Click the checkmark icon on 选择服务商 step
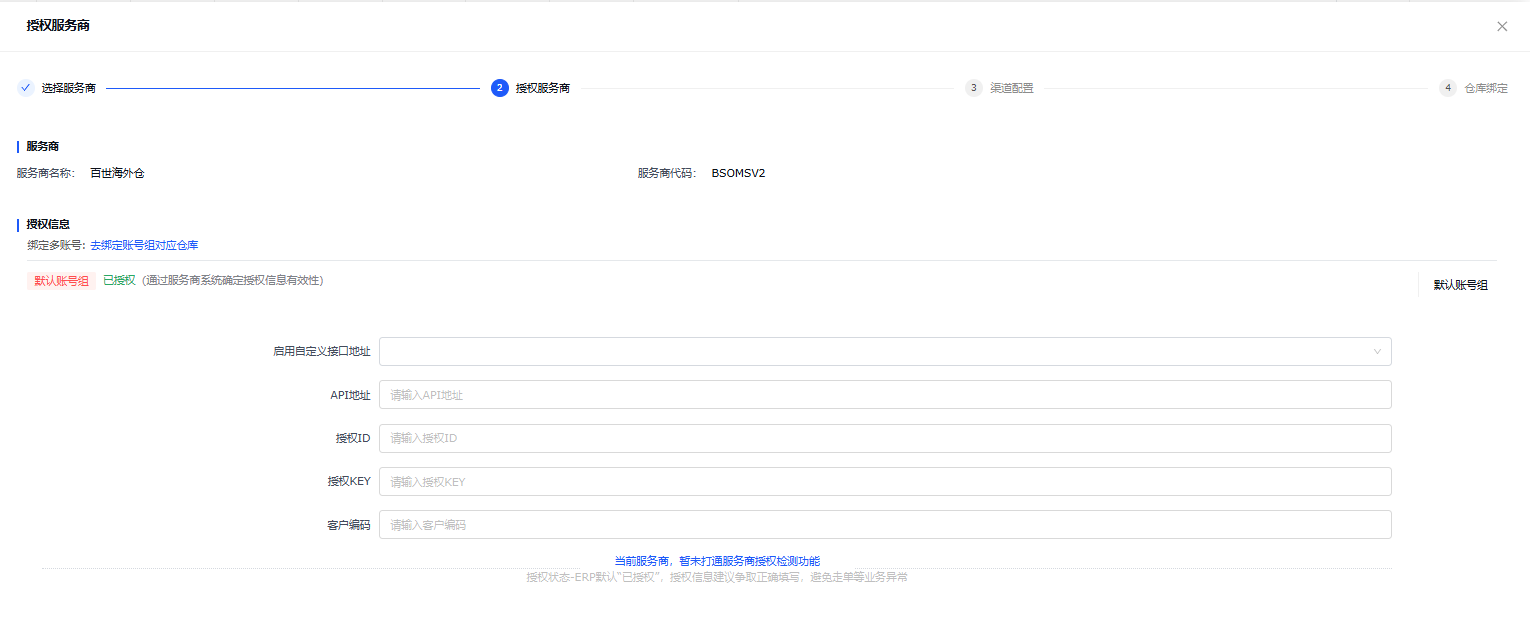This screenshot has height=639, width=1530. [25, 88]
